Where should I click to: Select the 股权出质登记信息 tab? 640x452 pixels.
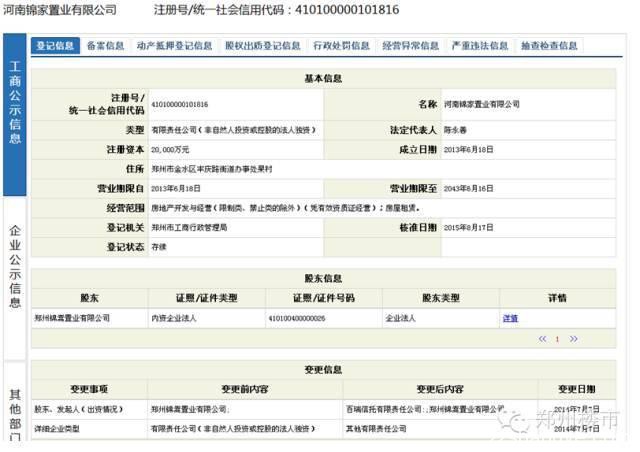click(262, 45)
